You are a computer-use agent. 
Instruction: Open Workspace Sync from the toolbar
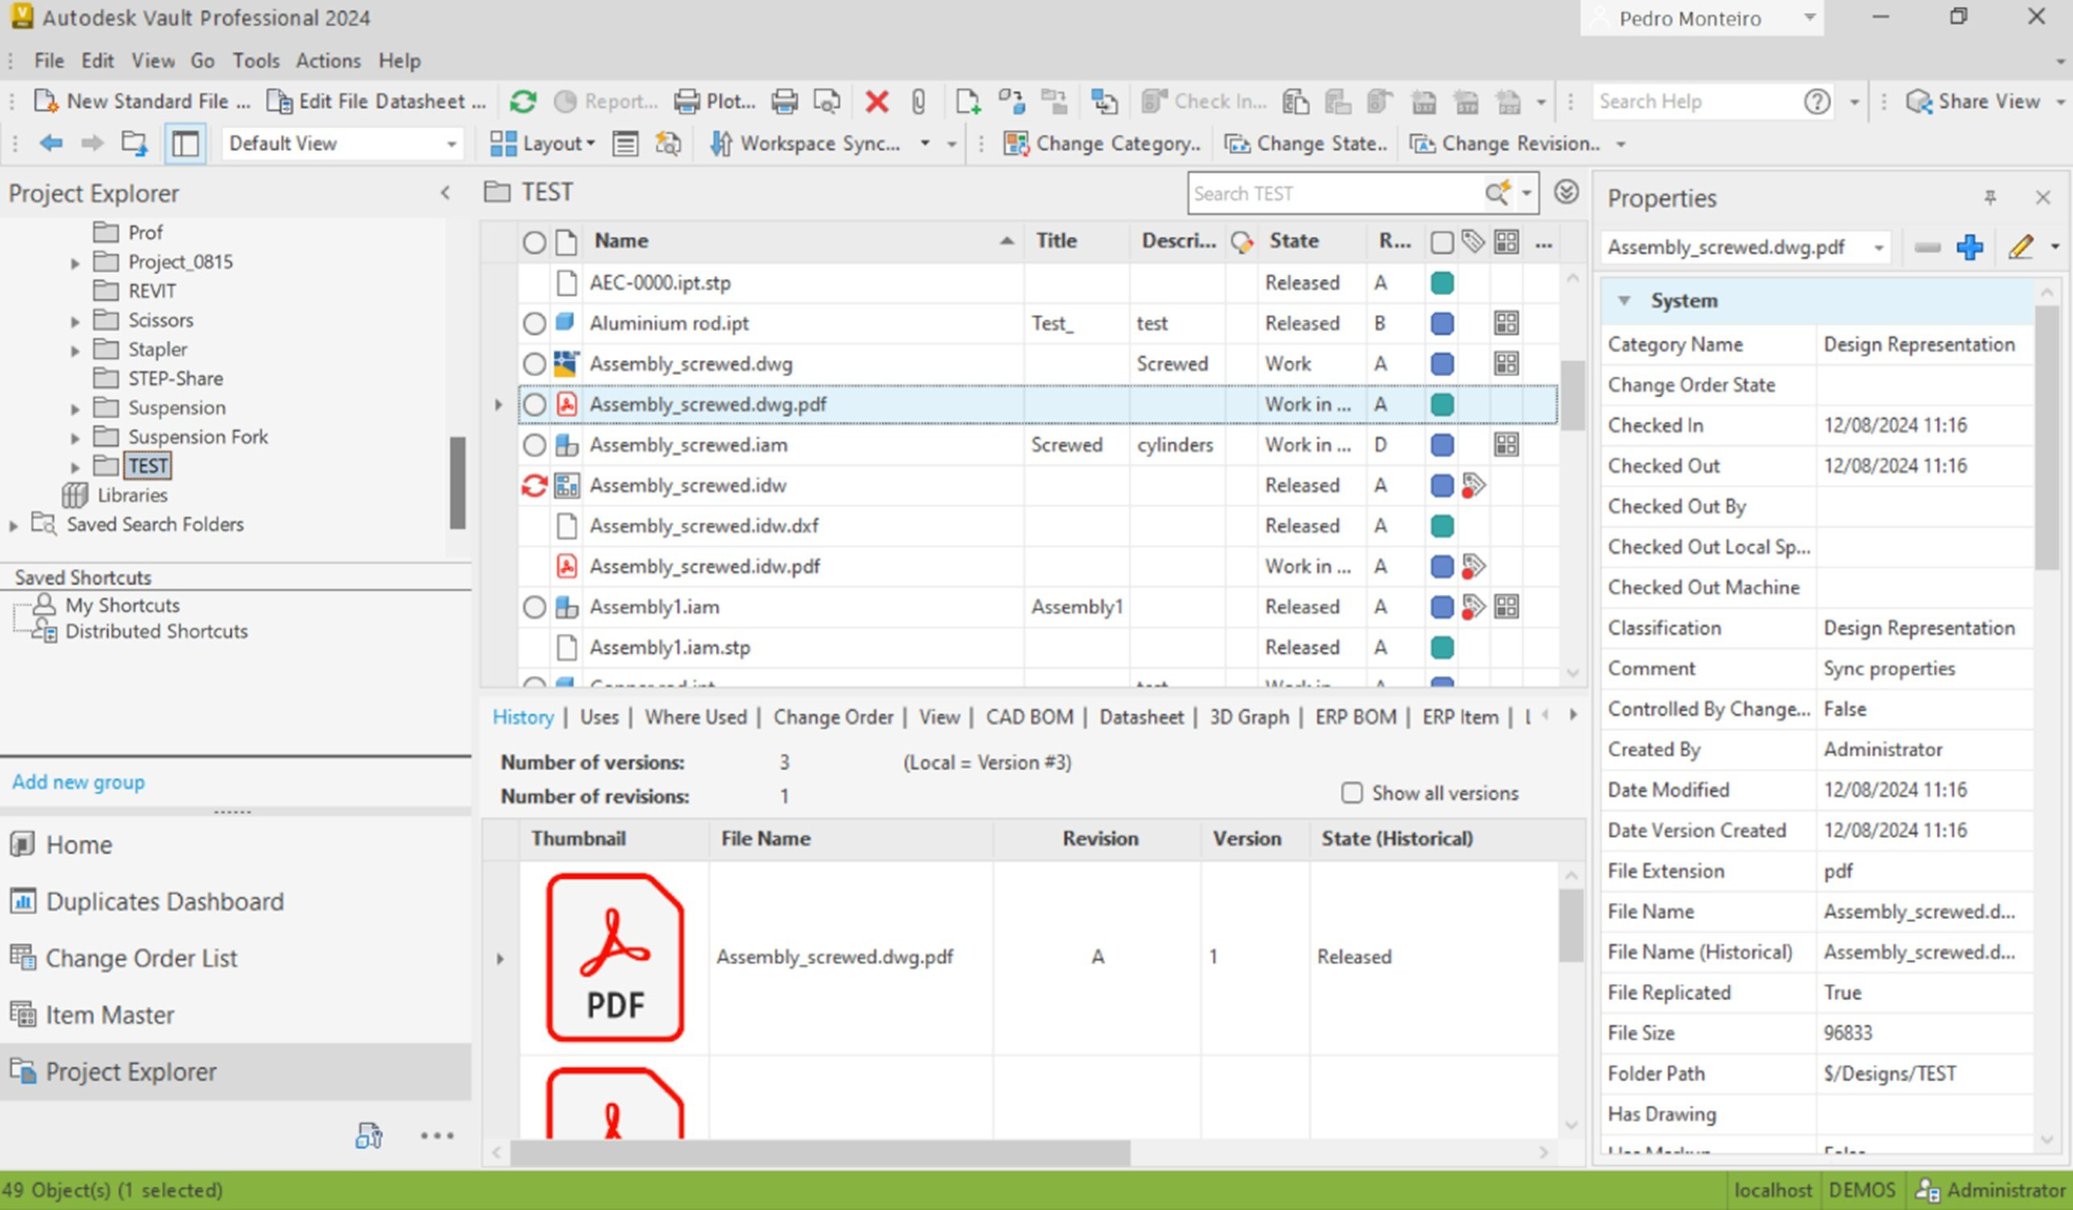(x=722, y=143)
